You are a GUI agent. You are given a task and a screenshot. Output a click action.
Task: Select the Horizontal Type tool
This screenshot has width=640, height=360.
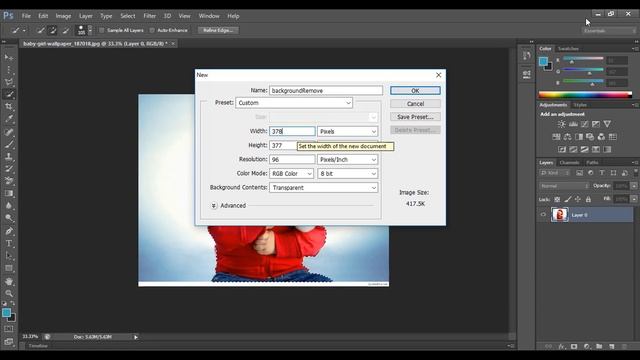click(9, 244)
